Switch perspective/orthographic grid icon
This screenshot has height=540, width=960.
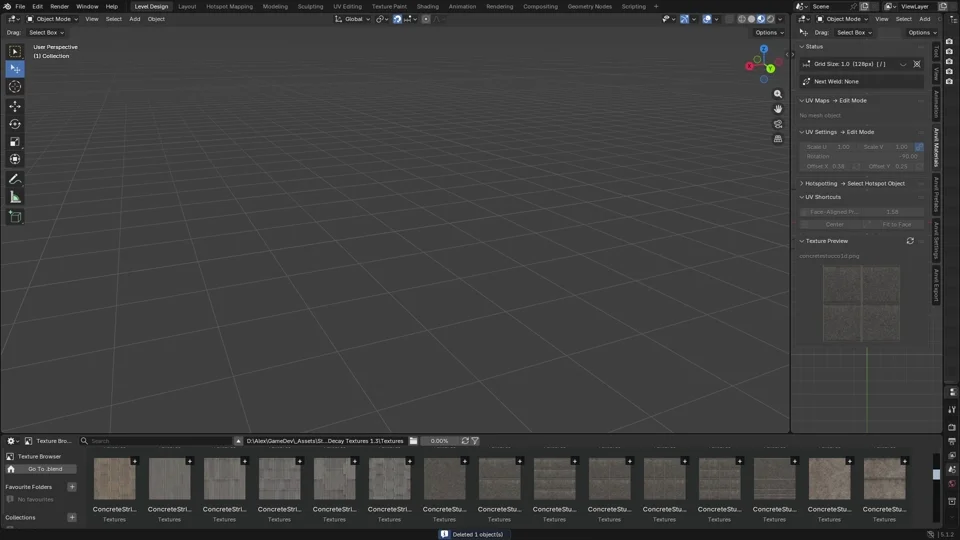[x=778, y=139]
